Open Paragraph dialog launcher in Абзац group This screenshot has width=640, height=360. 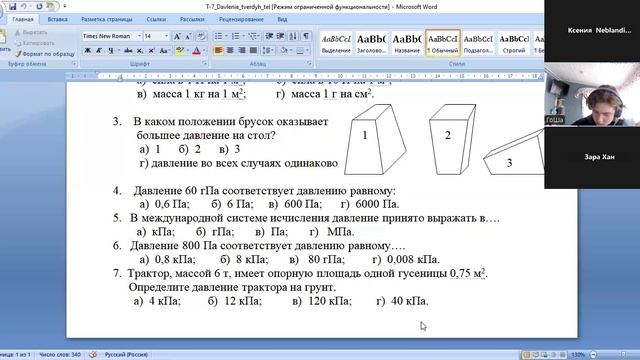310,64
